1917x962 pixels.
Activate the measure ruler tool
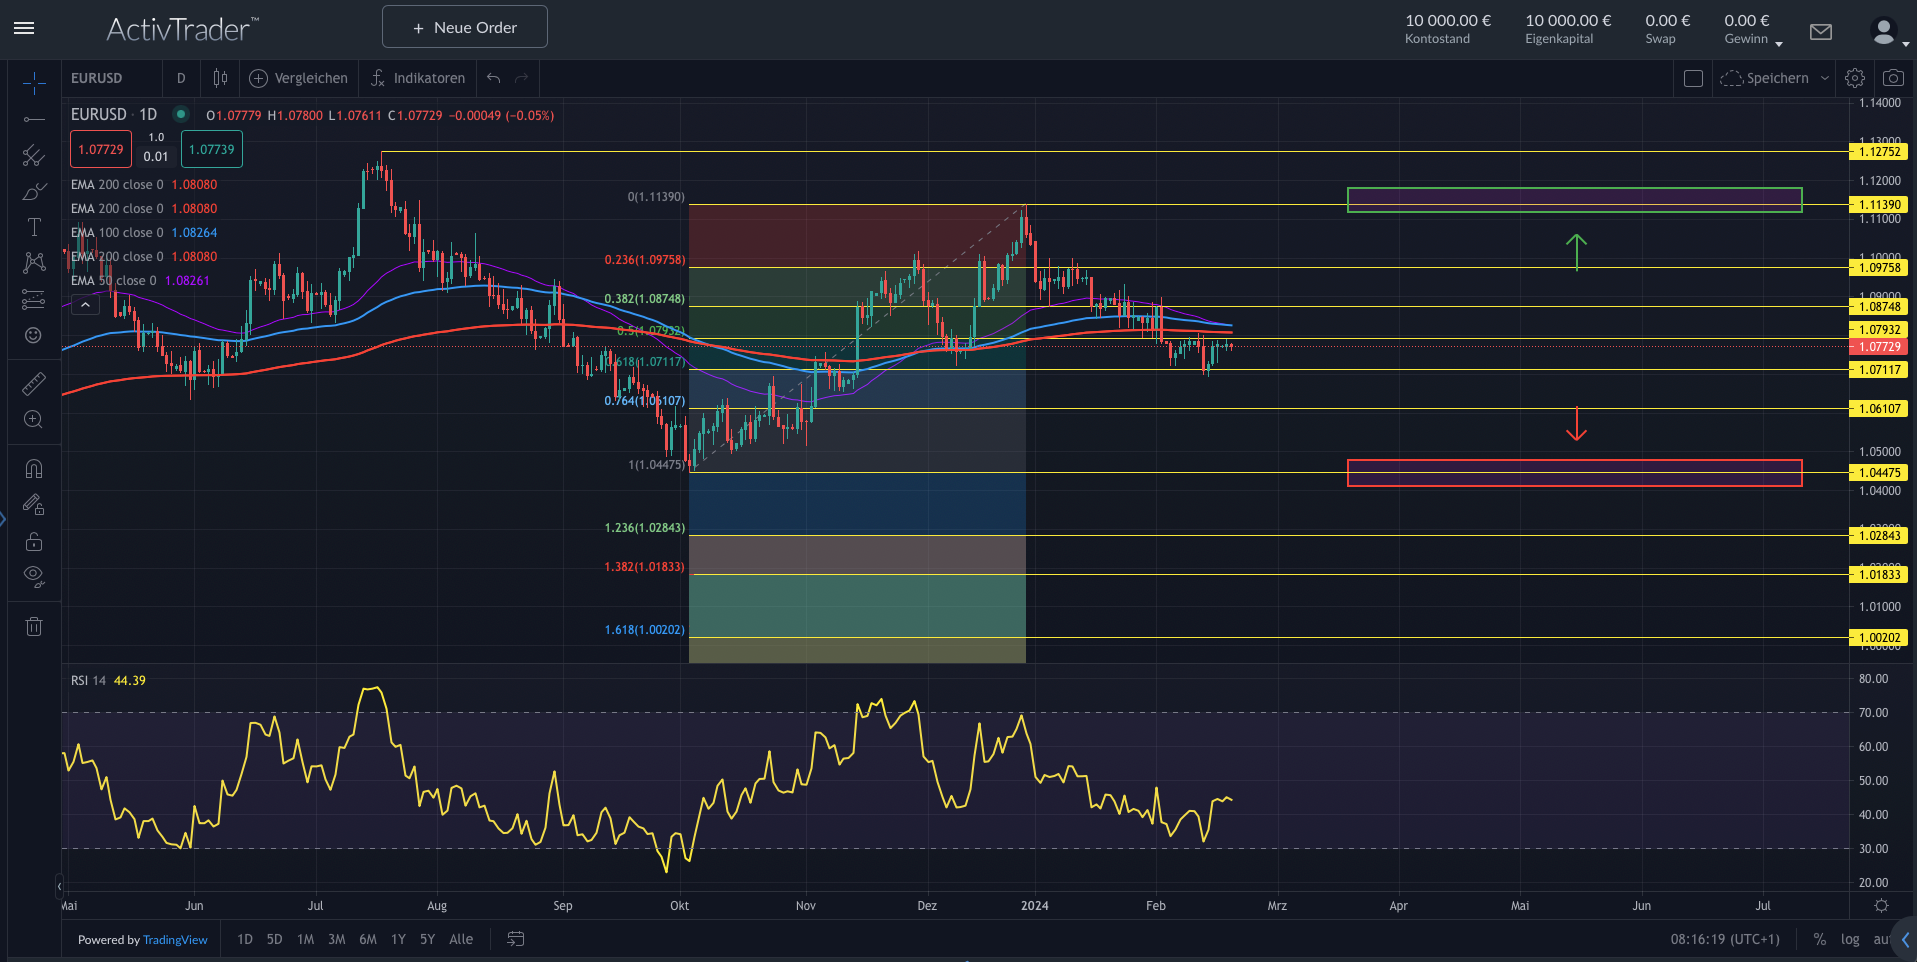34,382
